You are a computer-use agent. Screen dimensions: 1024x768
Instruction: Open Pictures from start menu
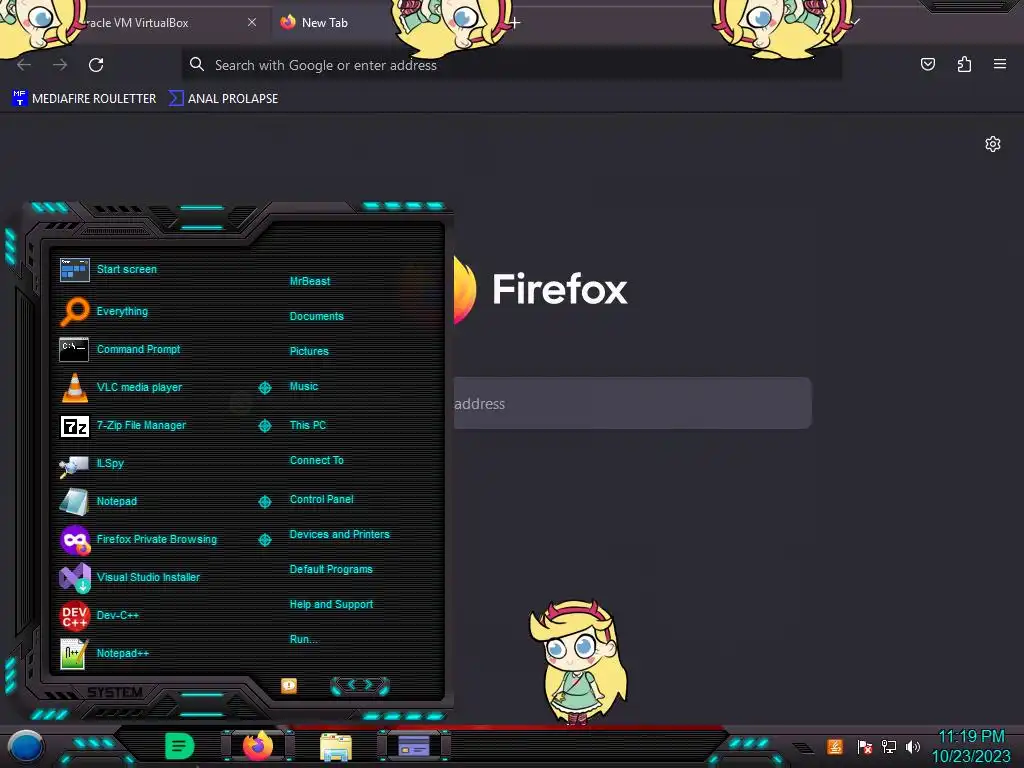tap(309, 351)
